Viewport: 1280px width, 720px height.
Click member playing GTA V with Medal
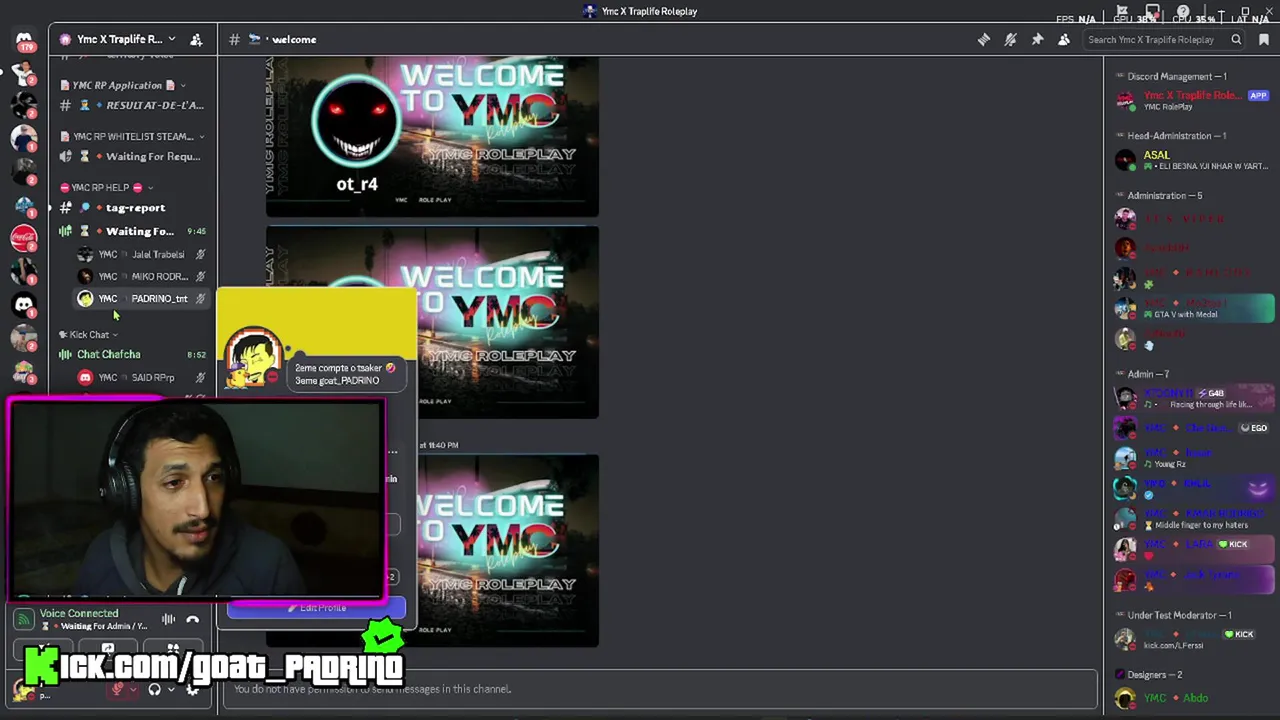(1192, 308)
